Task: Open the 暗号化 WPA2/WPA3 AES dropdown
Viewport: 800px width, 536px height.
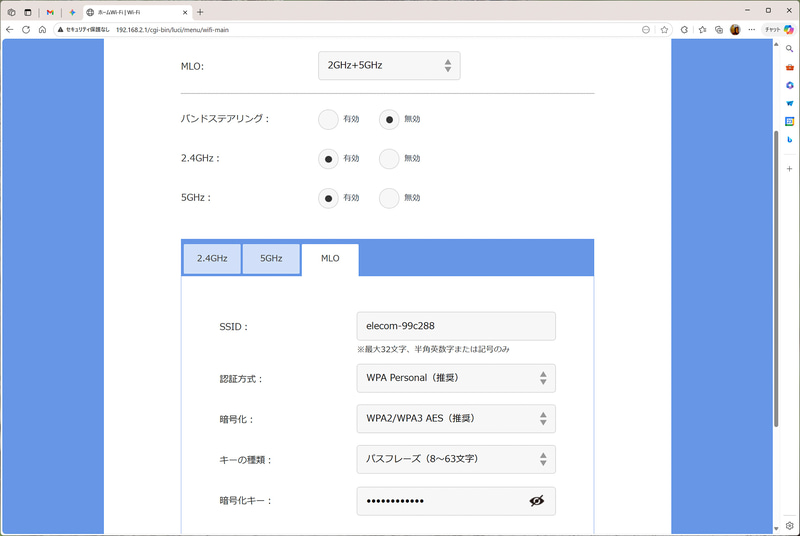Action: [456, 419]
